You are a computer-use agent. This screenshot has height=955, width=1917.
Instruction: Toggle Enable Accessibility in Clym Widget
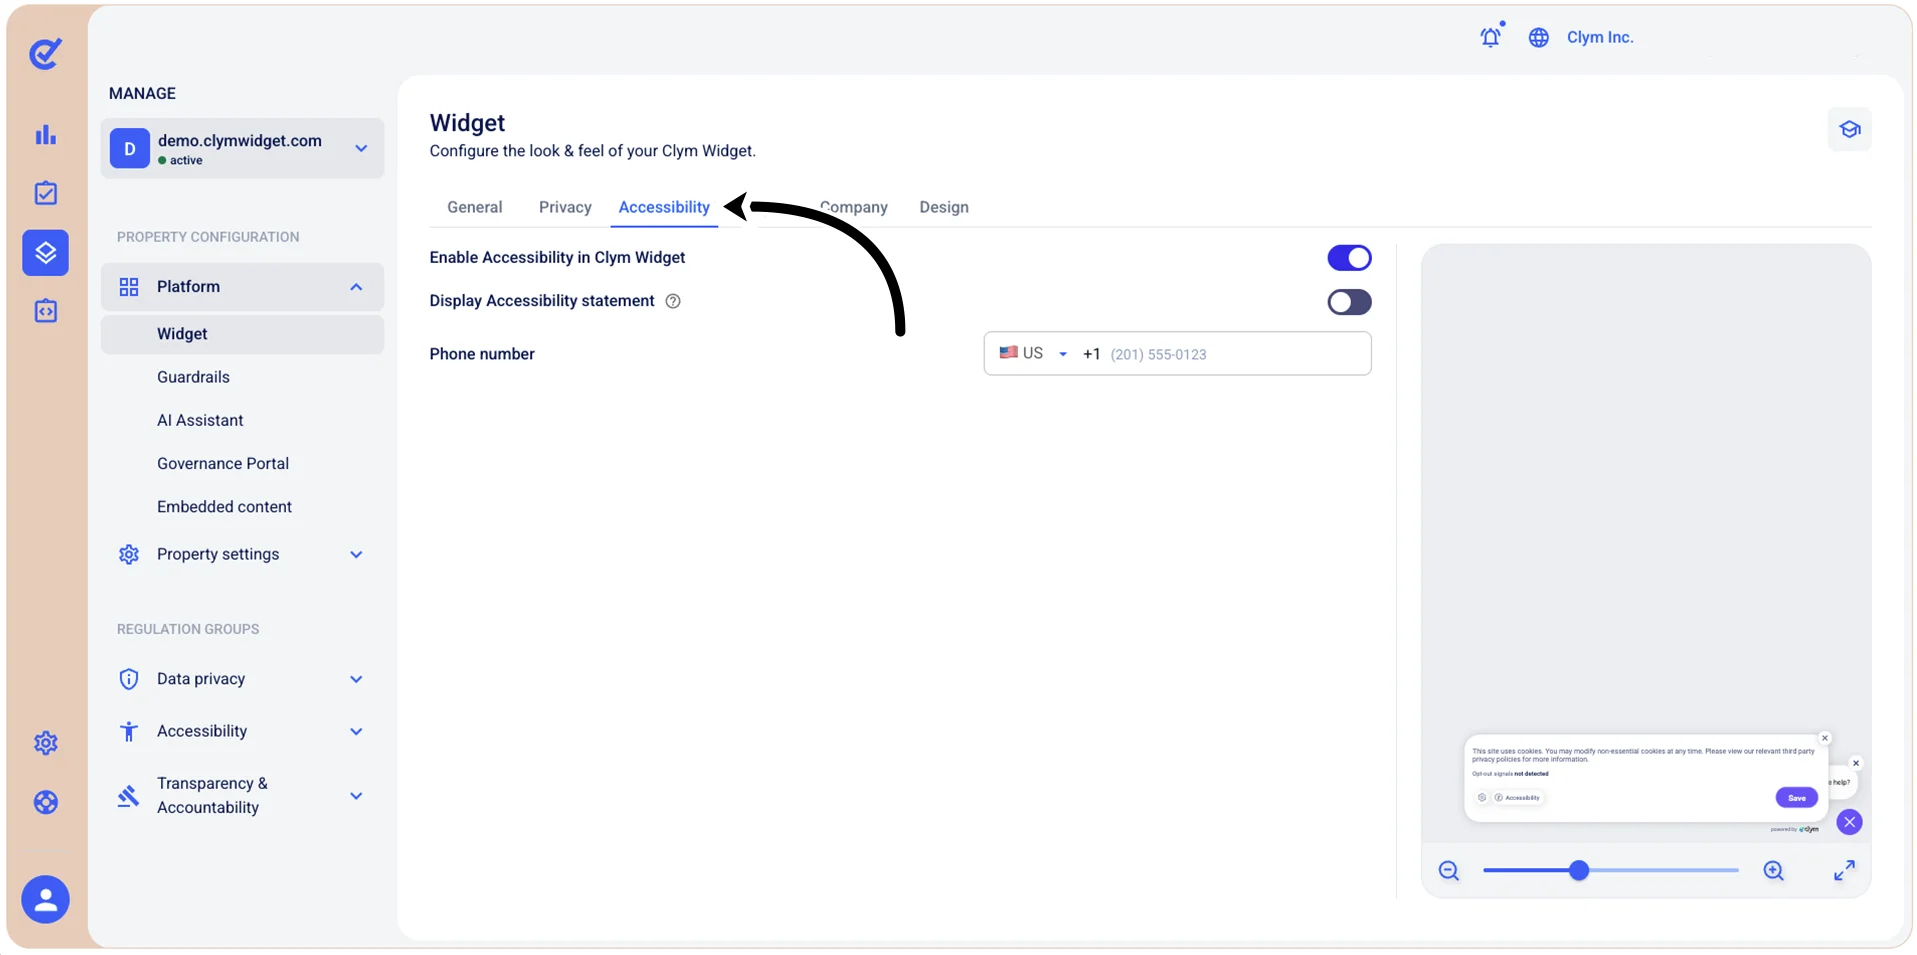coord(1349,258)
